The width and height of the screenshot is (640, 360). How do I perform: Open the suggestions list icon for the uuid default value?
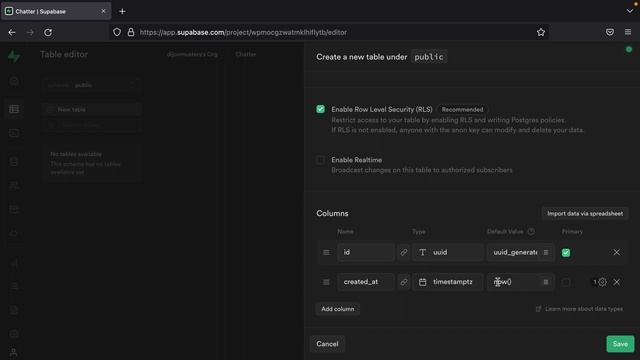(x=546, y=252)
